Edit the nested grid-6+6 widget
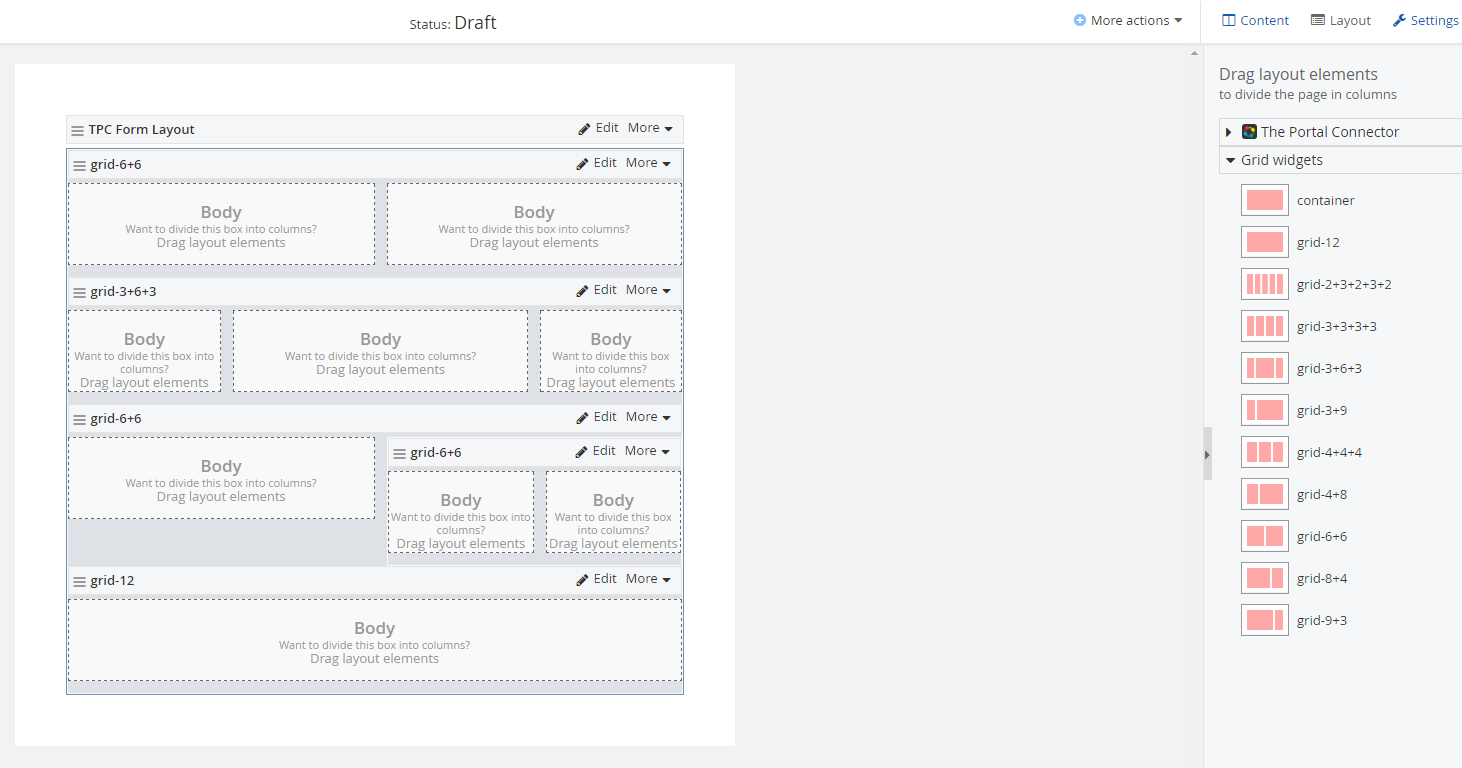Screen dimensions: 1462x768 596,451
